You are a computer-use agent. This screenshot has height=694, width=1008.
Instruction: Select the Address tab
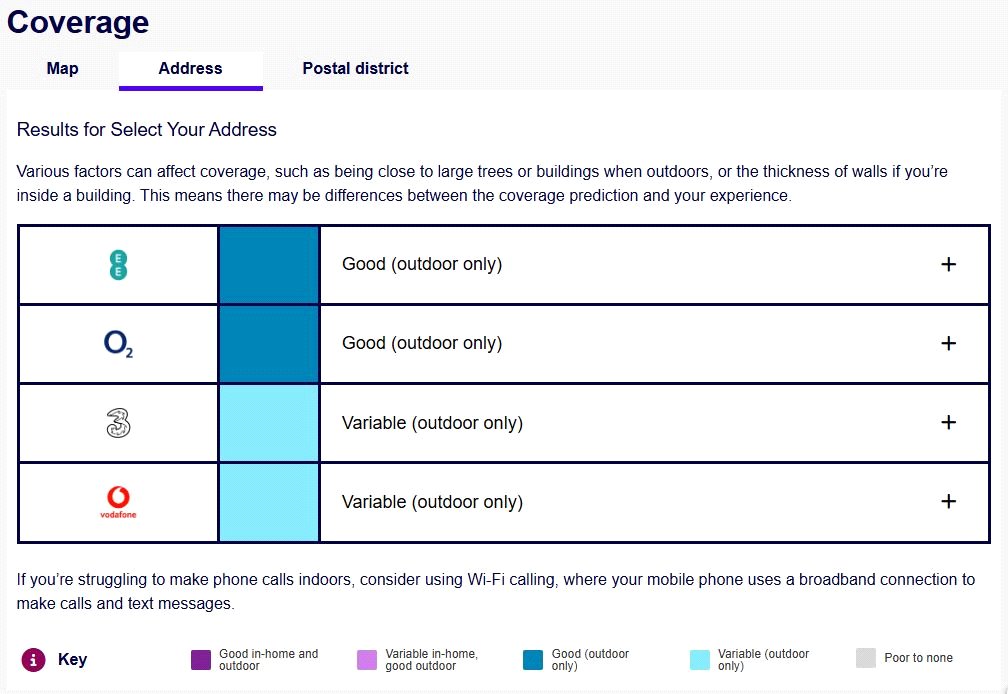pos(190,69)
